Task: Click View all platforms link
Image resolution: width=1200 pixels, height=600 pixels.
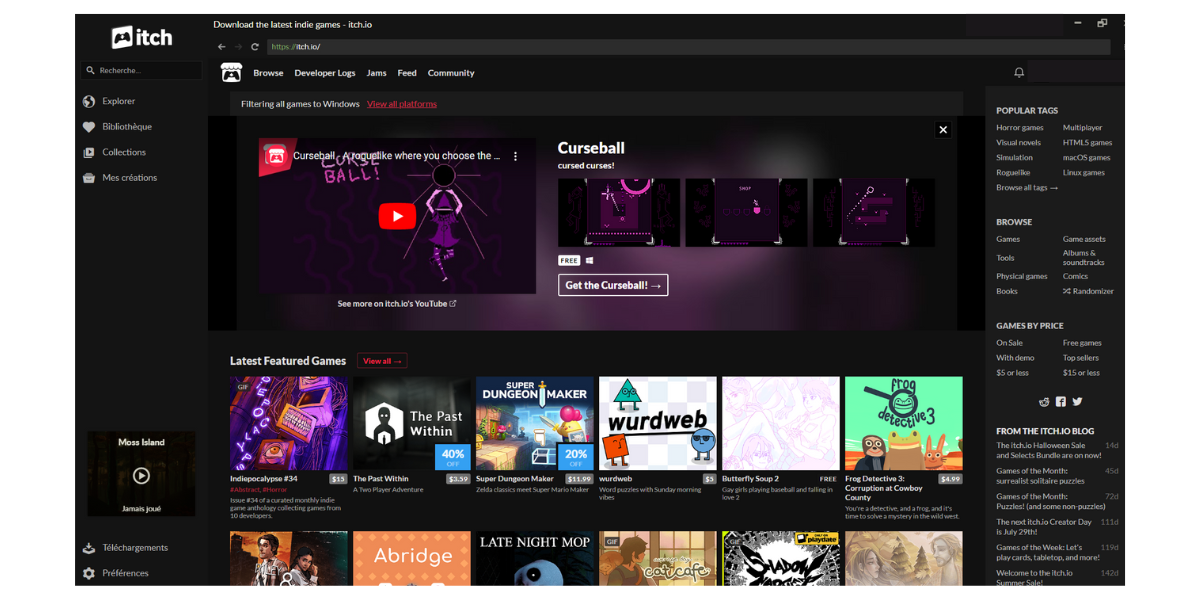Action: 402,104
